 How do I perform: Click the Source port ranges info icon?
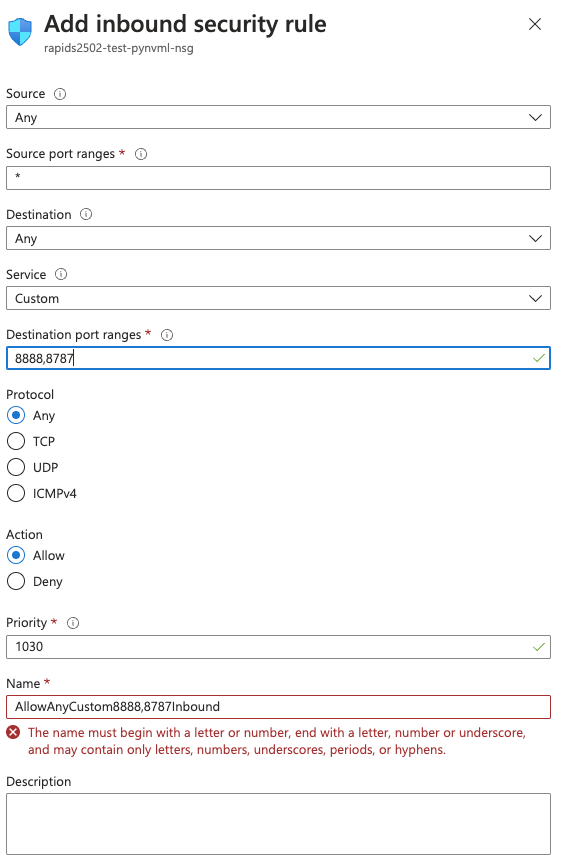tap(141, 154)
